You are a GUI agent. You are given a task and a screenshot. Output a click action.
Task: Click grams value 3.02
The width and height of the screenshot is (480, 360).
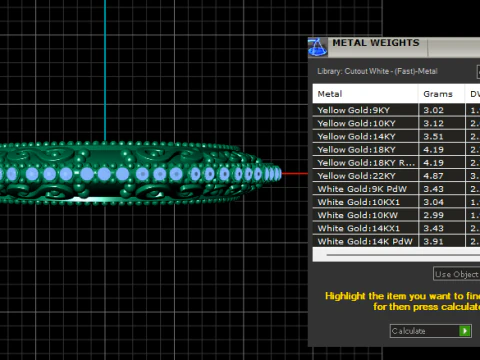pyautogui.click(x=433, y=110)
